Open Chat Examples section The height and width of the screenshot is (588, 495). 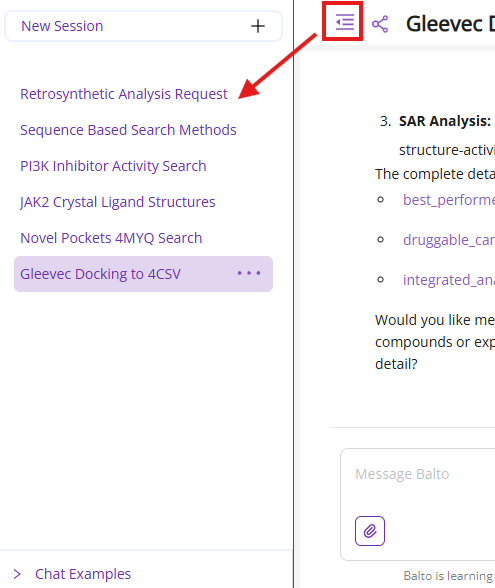pos(83,574)
